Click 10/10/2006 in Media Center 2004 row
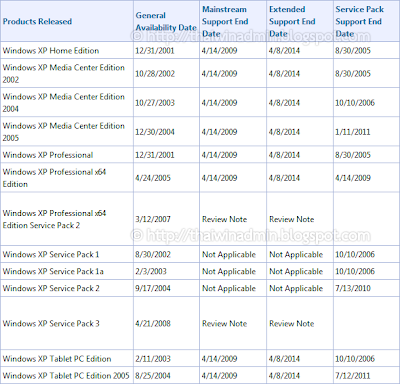 pyautogui.click(x=355, y=103)
